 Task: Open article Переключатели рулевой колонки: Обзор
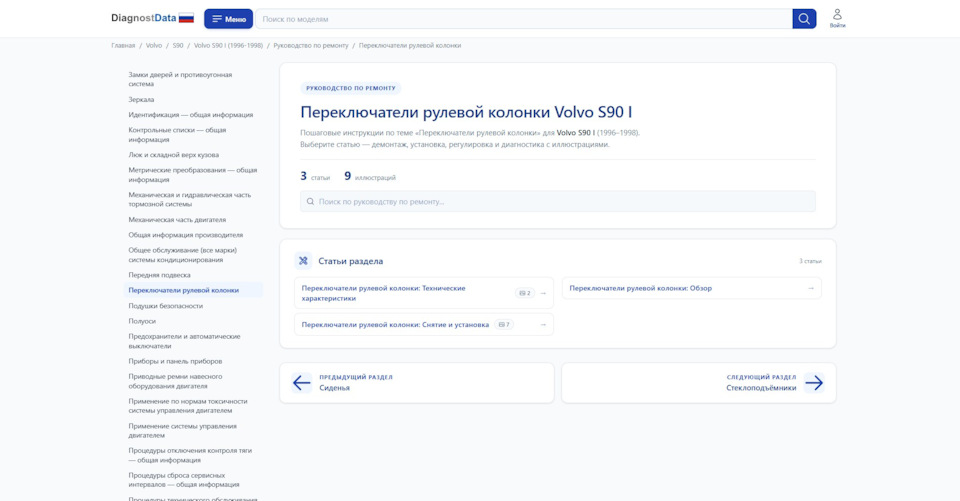coord(692,288)
